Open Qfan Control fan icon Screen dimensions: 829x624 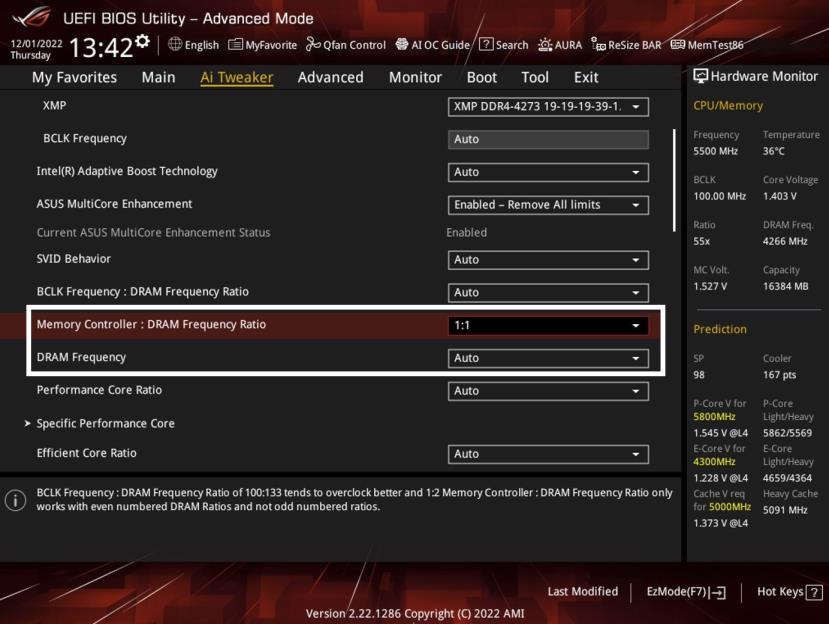[x=314, y=44]
